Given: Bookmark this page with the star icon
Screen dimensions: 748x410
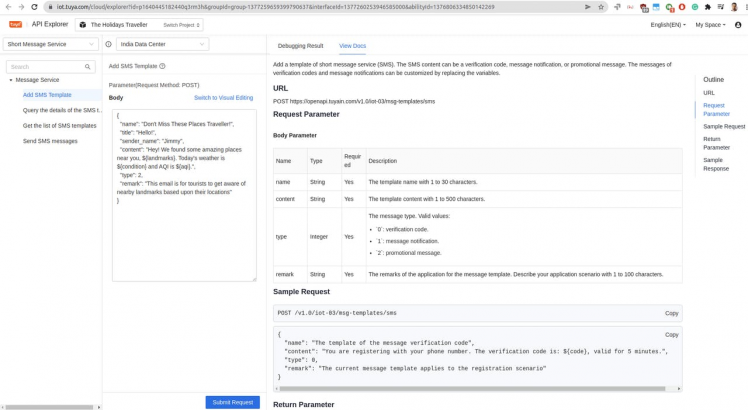Looking at the screenshot, I should [x=601, y=7].
